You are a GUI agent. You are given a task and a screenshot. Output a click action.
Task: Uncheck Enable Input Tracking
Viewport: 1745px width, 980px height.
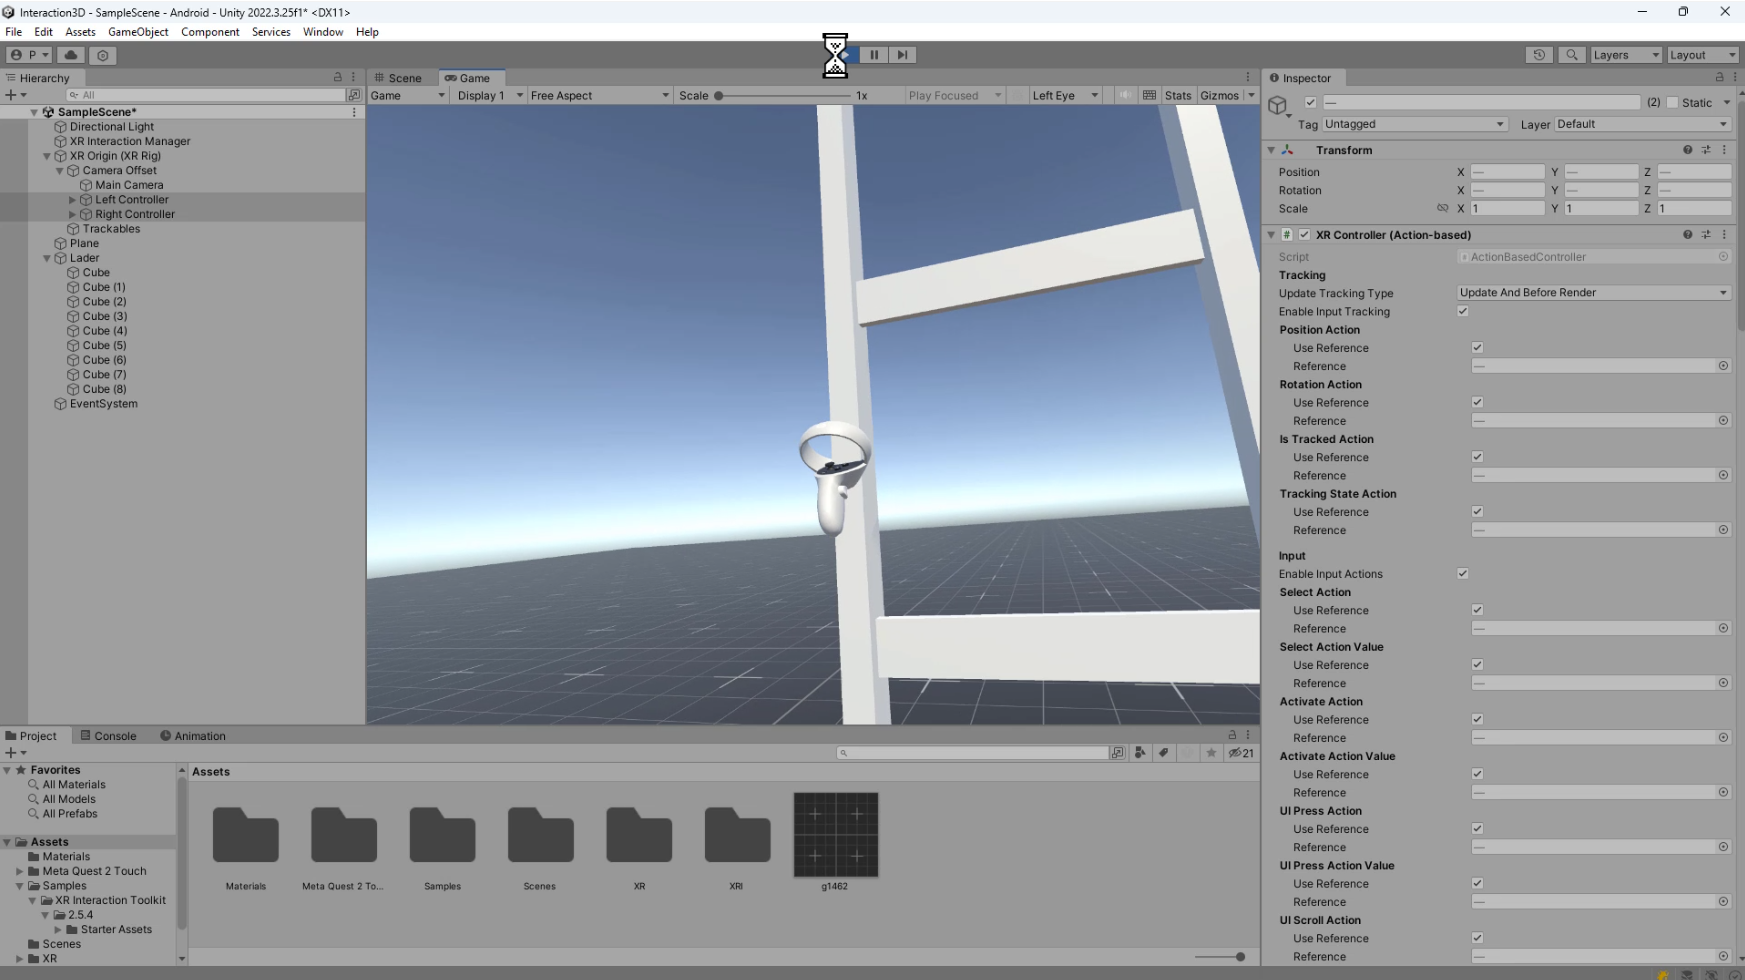tap(1463, 311)
